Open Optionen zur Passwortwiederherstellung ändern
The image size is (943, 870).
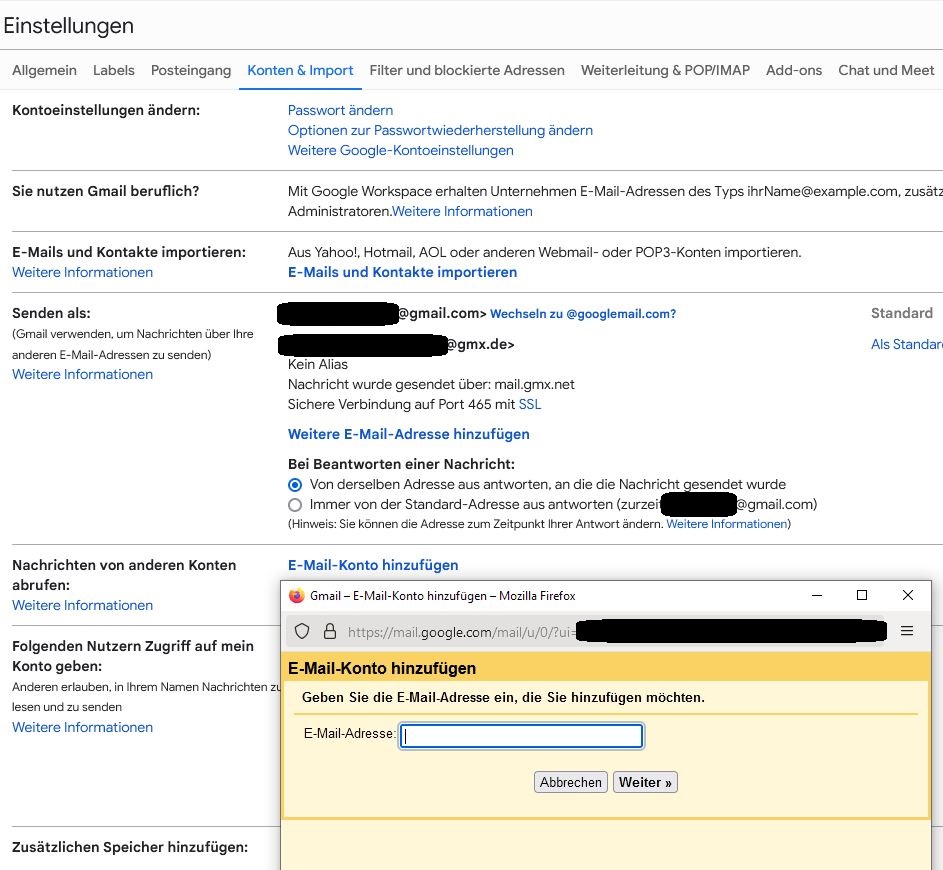click(x=440, y=130)
